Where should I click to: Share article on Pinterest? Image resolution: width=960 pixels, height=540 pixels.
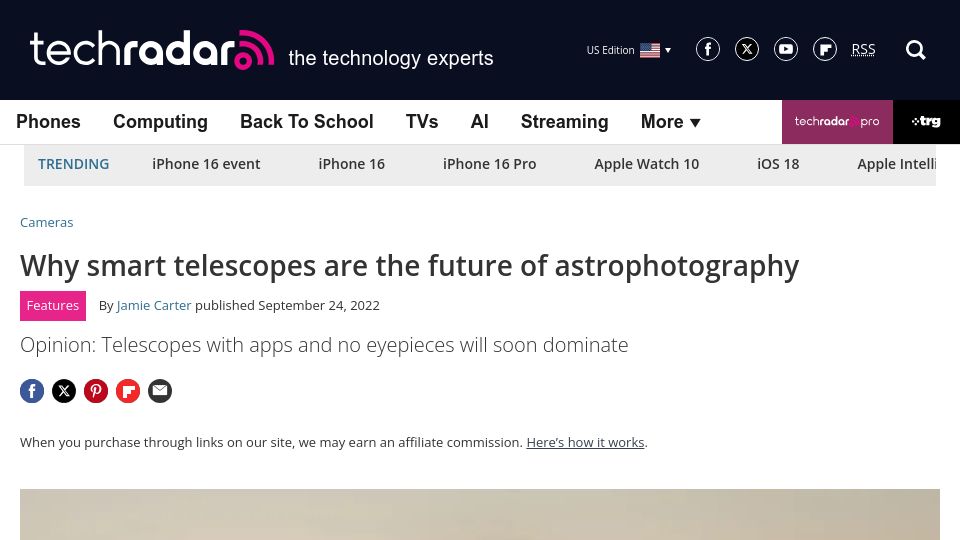click(96, 391)
